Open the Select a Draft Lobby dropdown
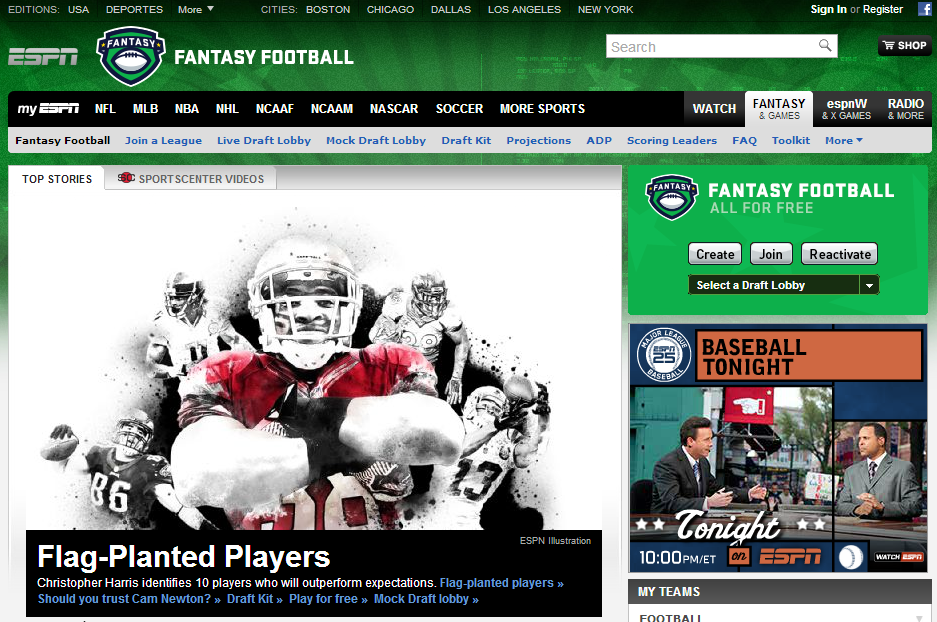 pyautogui.click(x=783, y=285)
